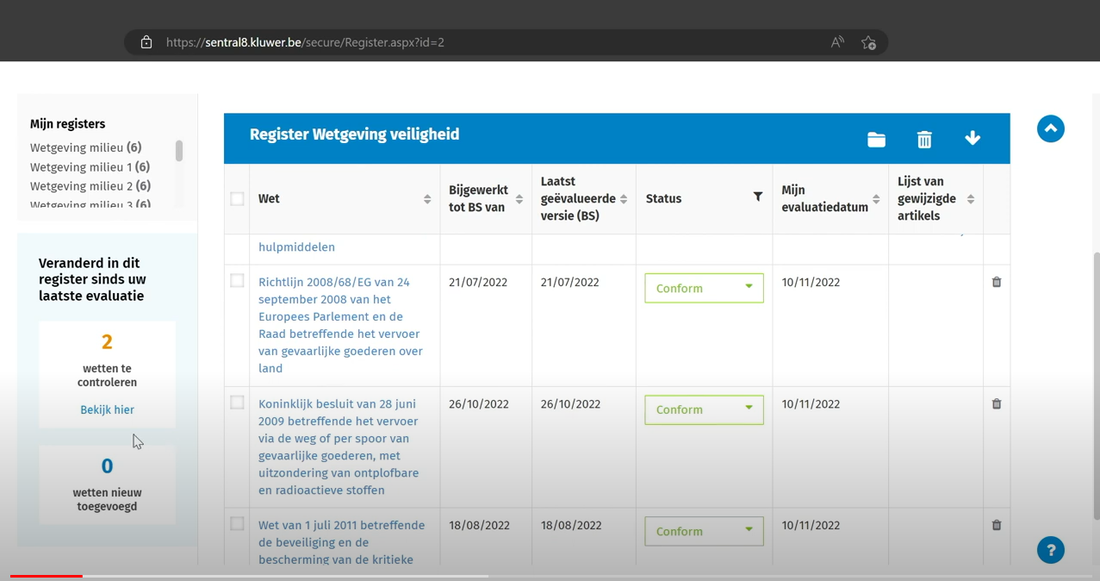Click the favorites star in address bar

click(868, 43)
